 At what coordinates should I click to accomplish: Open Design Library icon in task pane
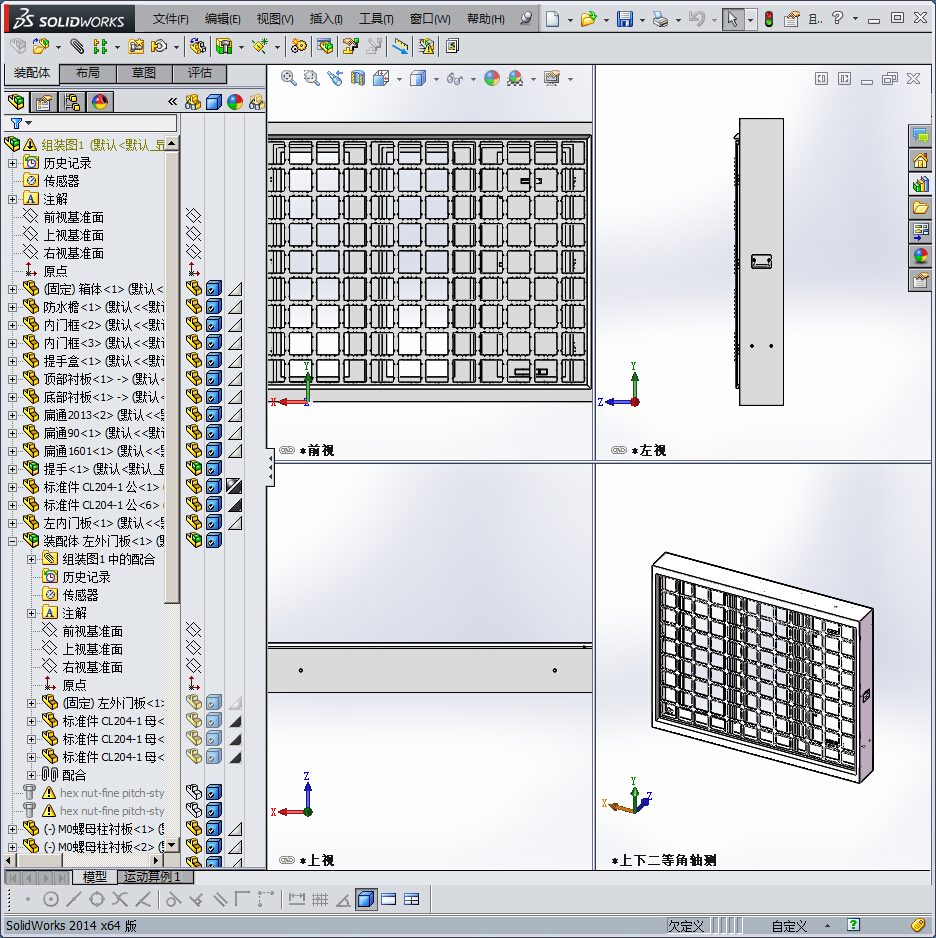(x=920, y=184)
